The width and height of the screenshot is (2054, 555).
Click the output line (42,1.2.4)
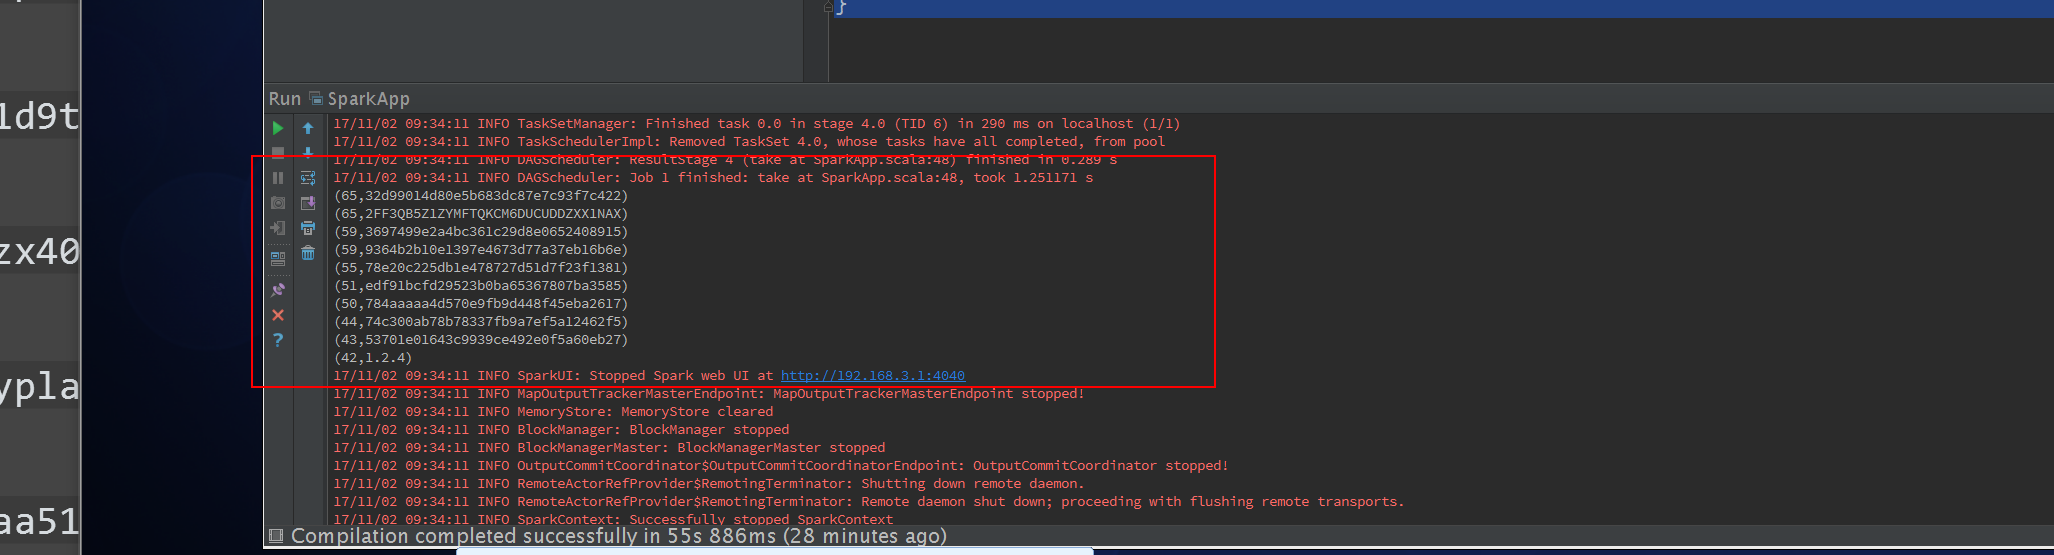(373, 358)
